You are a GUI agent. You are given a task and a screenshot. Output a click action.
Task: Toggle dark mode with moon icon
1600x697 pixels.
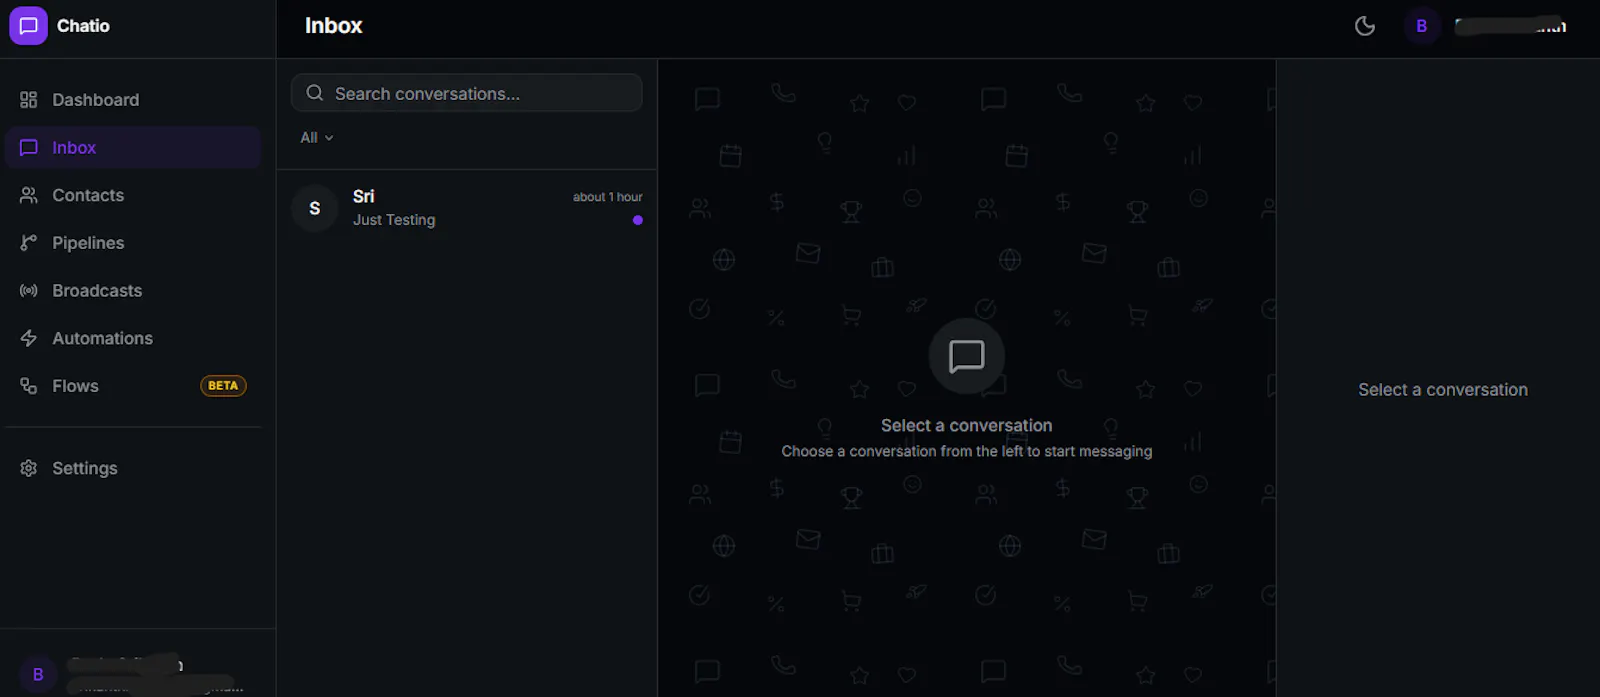(x=1364, y=26)
